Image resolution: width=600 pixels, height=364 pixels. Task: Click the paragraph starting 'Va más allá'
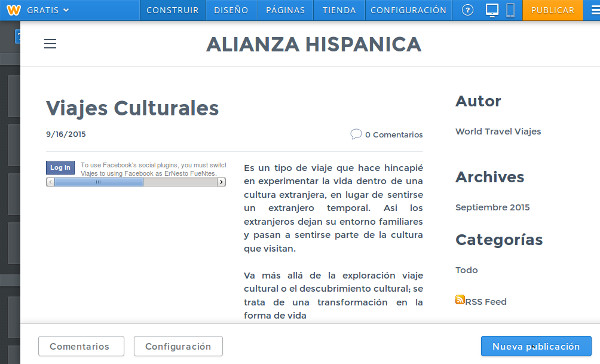[333, 295]
